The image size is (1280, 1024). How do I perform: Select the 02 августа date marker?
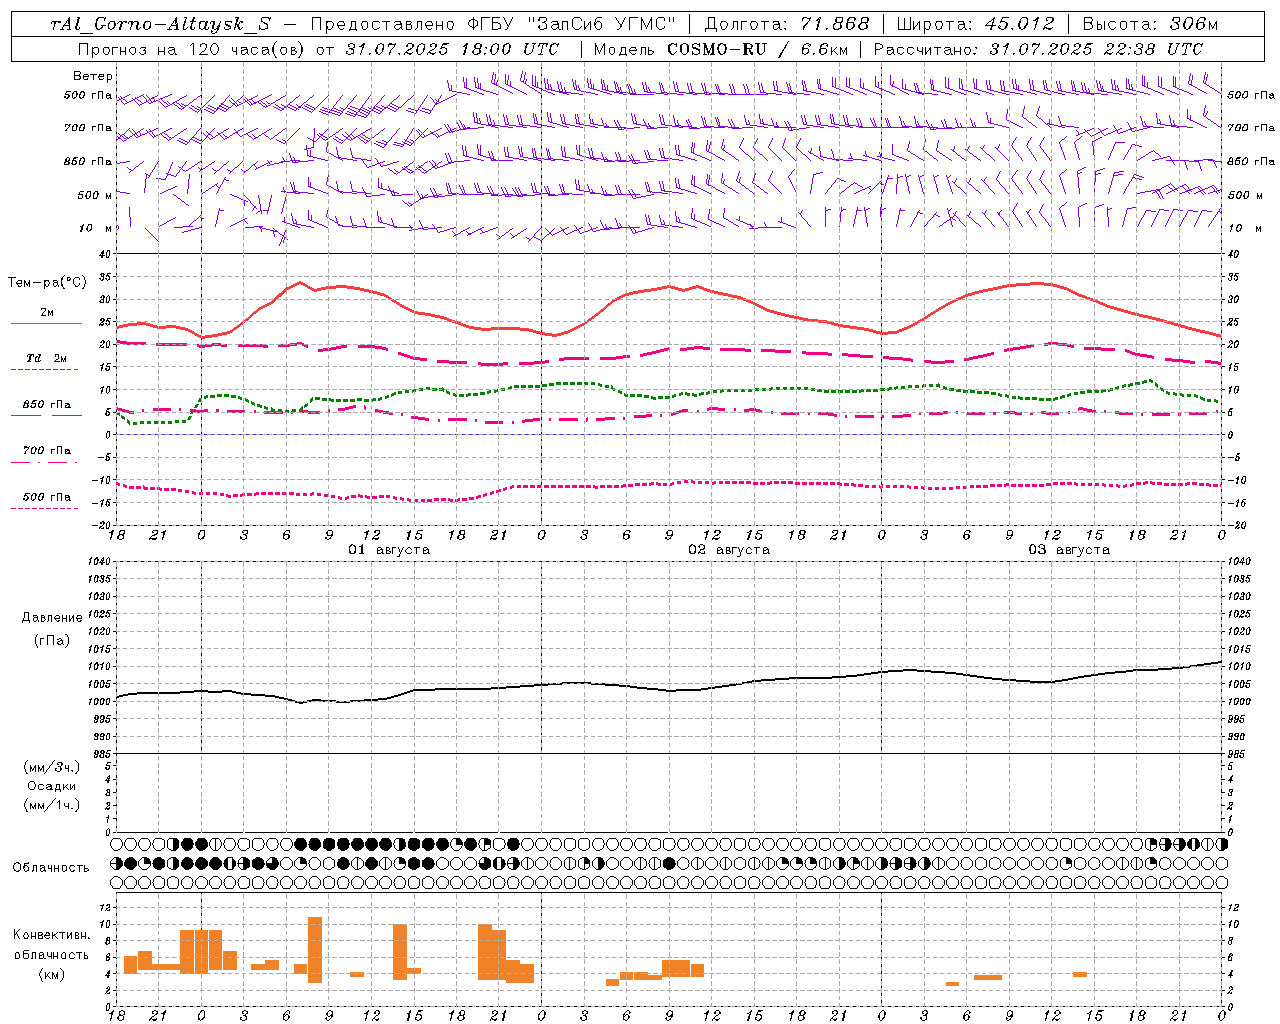coord(729,550)
